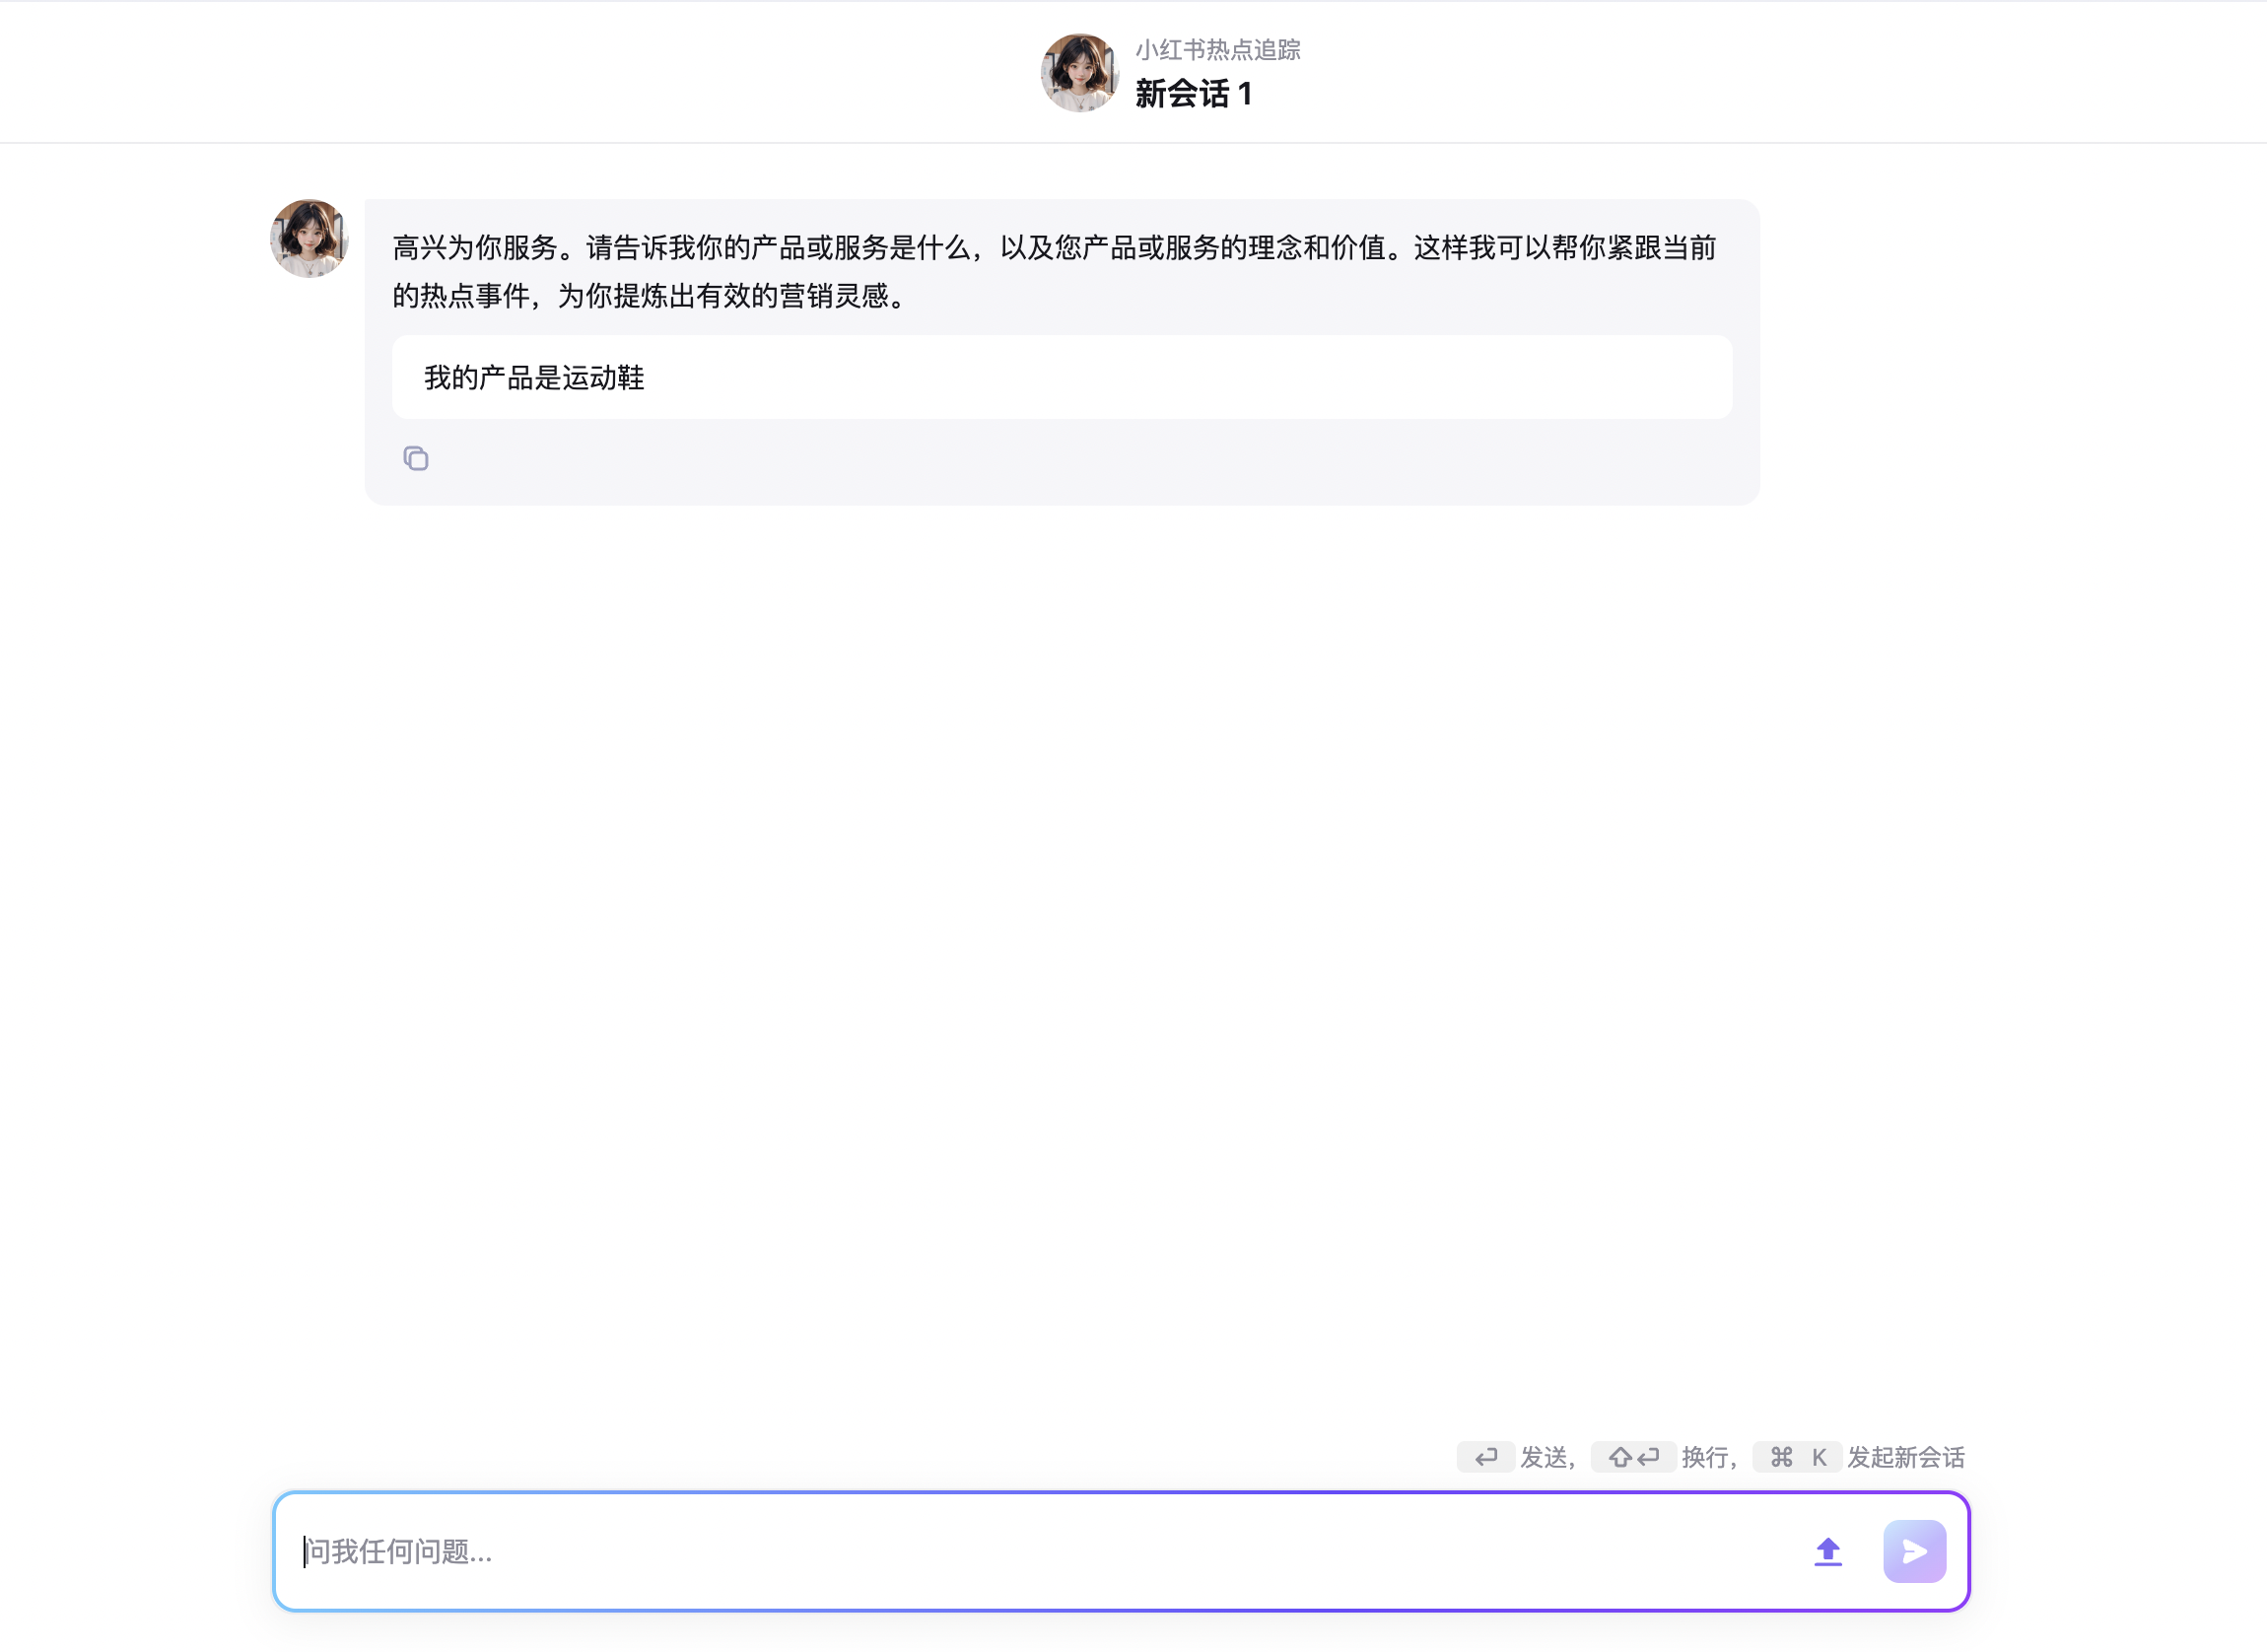Viewport: 2267px width, 1652px height.
Task: Click the Shift+Enter hint before "换行"
Action: coord(1634,1458)
